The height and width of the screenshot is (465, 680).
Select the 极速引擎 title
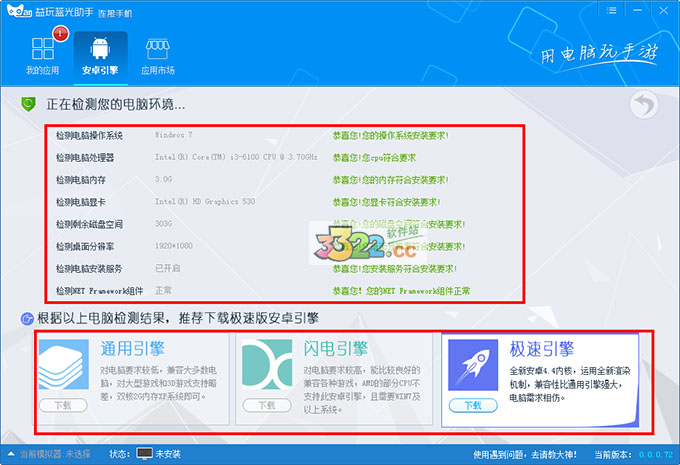tap(542, 349)
